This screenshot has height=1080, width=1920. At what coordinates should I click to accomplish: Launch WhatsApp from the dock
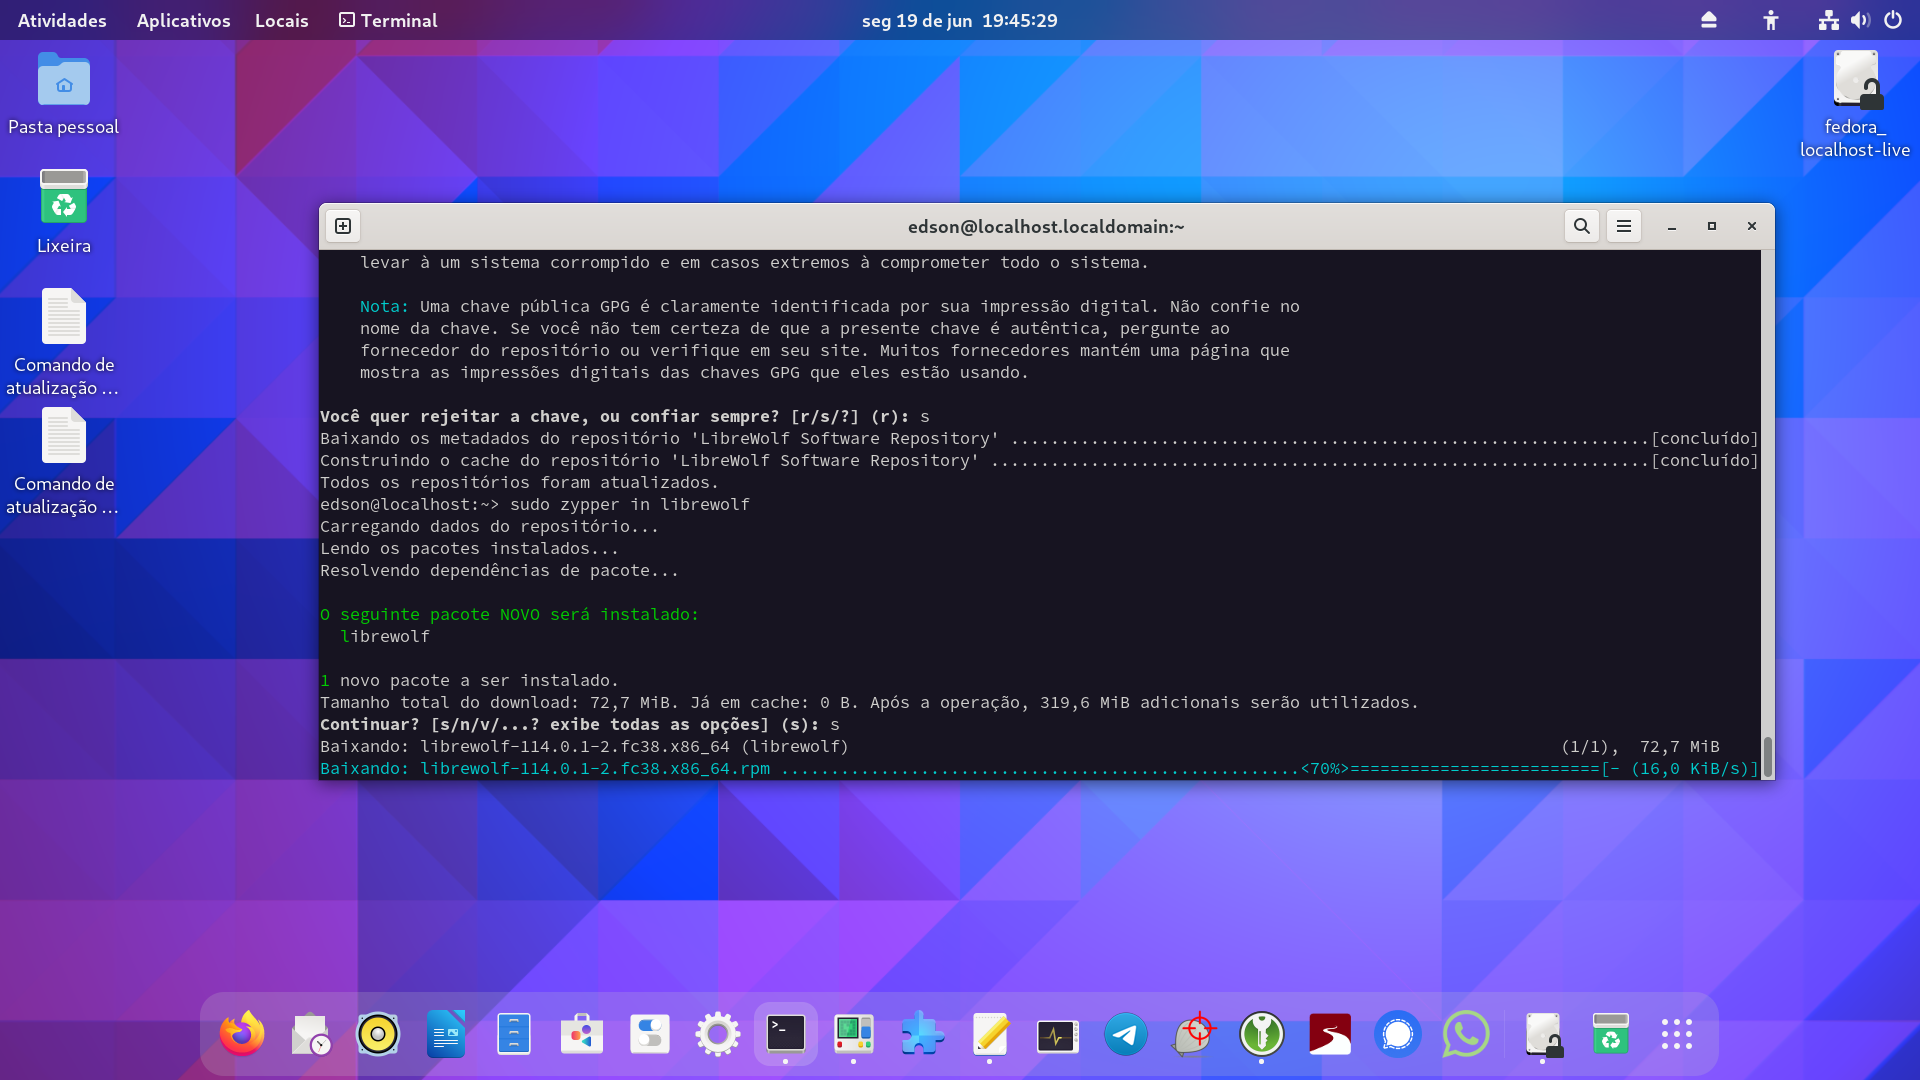(x=1466, y=1034)
